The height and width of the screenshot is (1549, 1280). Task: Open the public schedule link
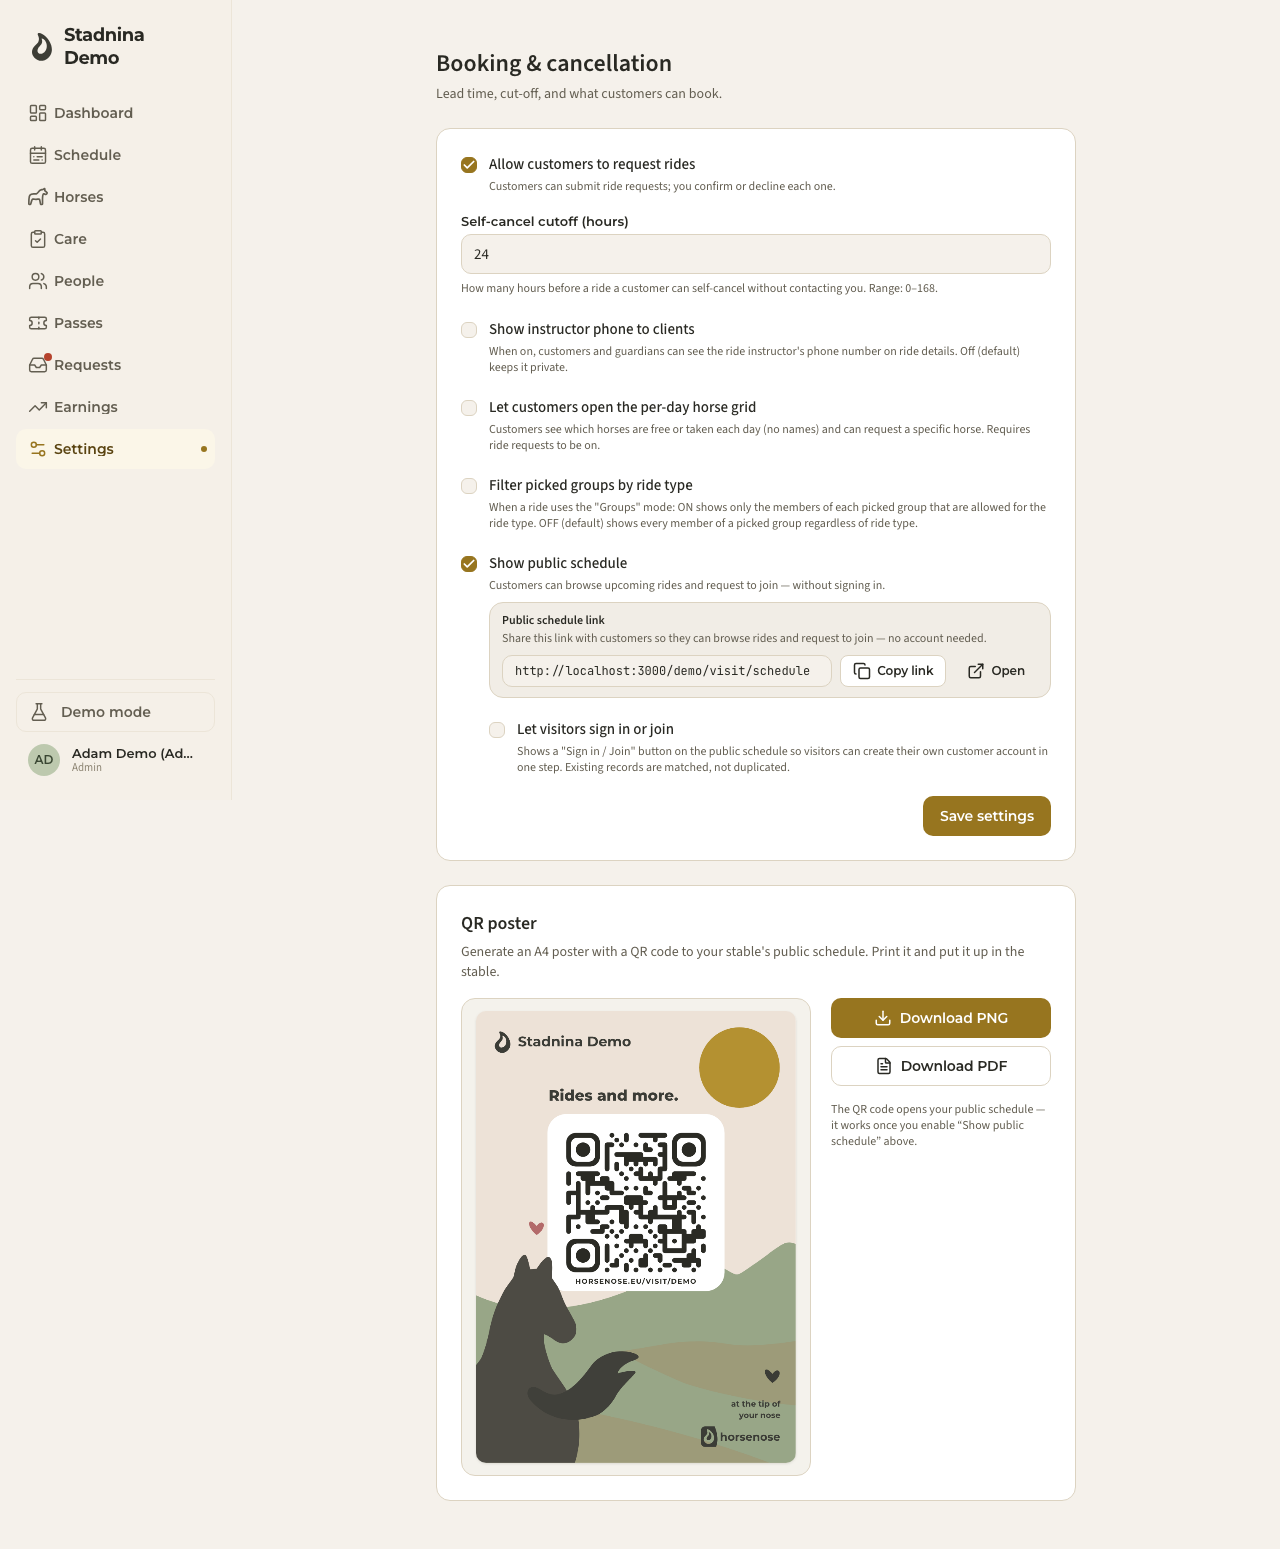(x=996, y=671)
